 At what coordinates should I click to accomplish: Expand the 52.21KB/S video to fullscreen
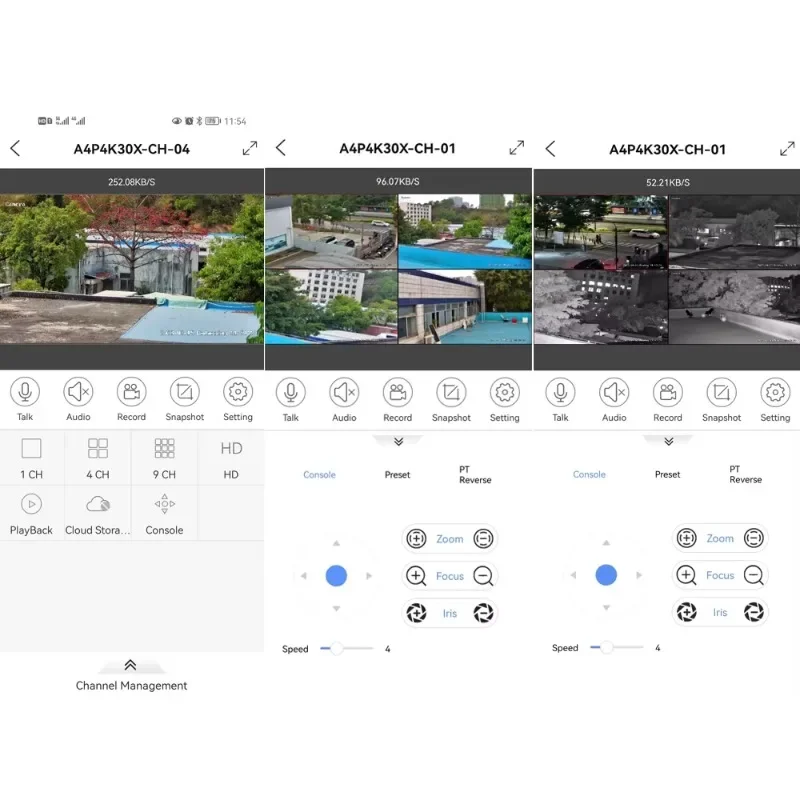tap(787, 149)
